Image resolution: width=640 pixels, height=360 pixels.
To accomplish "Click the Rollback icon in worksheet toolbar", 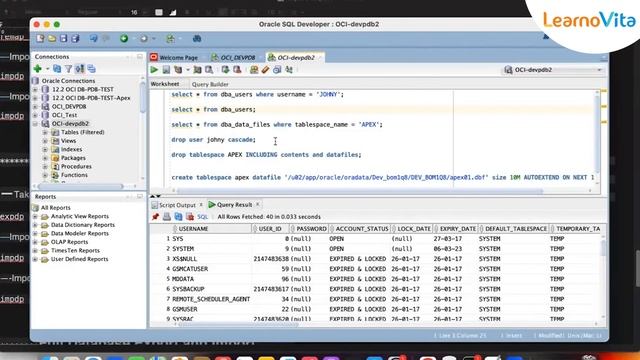I will point(237,70).
